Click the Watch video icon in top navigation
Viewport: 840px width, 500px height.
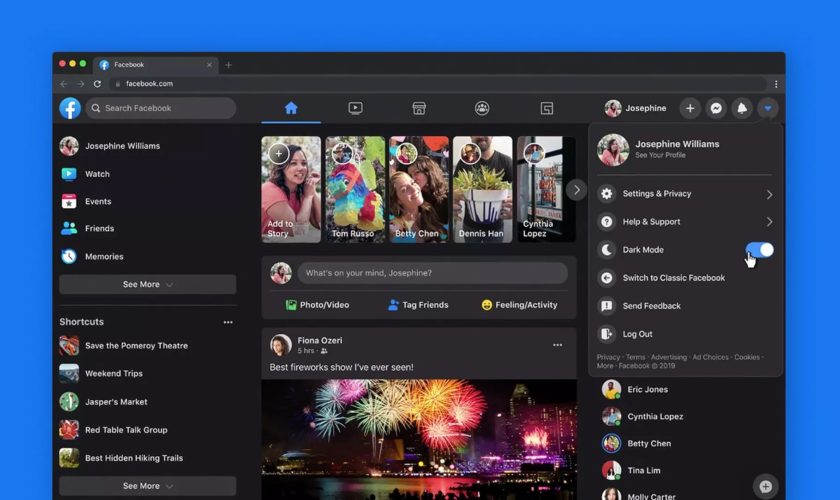pos(355,108)
